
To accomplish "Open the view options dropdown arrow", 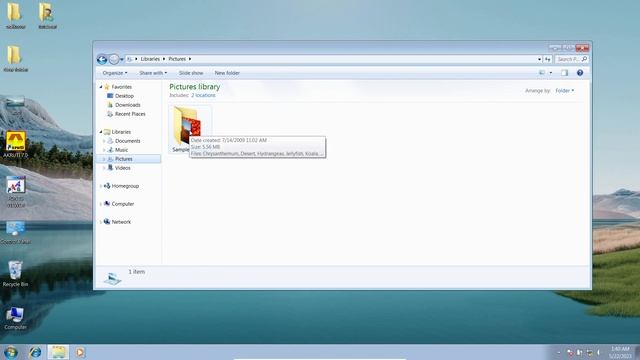I will click(551, 73).
